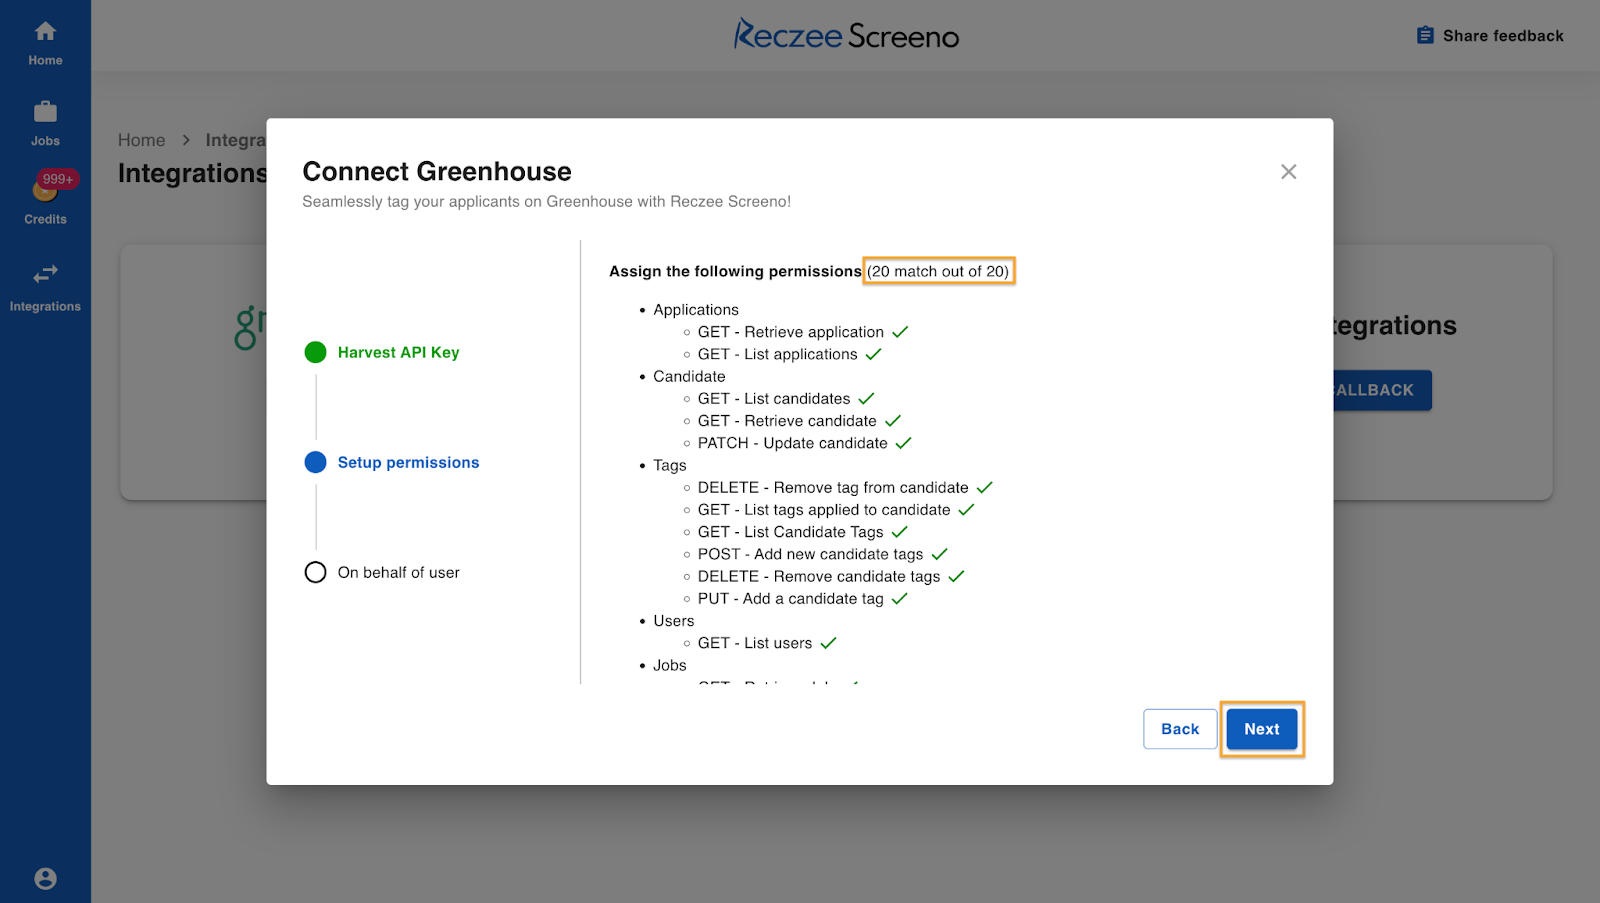1600x903 pixels.
Task: Click checkmark beside Remove tag from candidate
Action: coord(984,487)
